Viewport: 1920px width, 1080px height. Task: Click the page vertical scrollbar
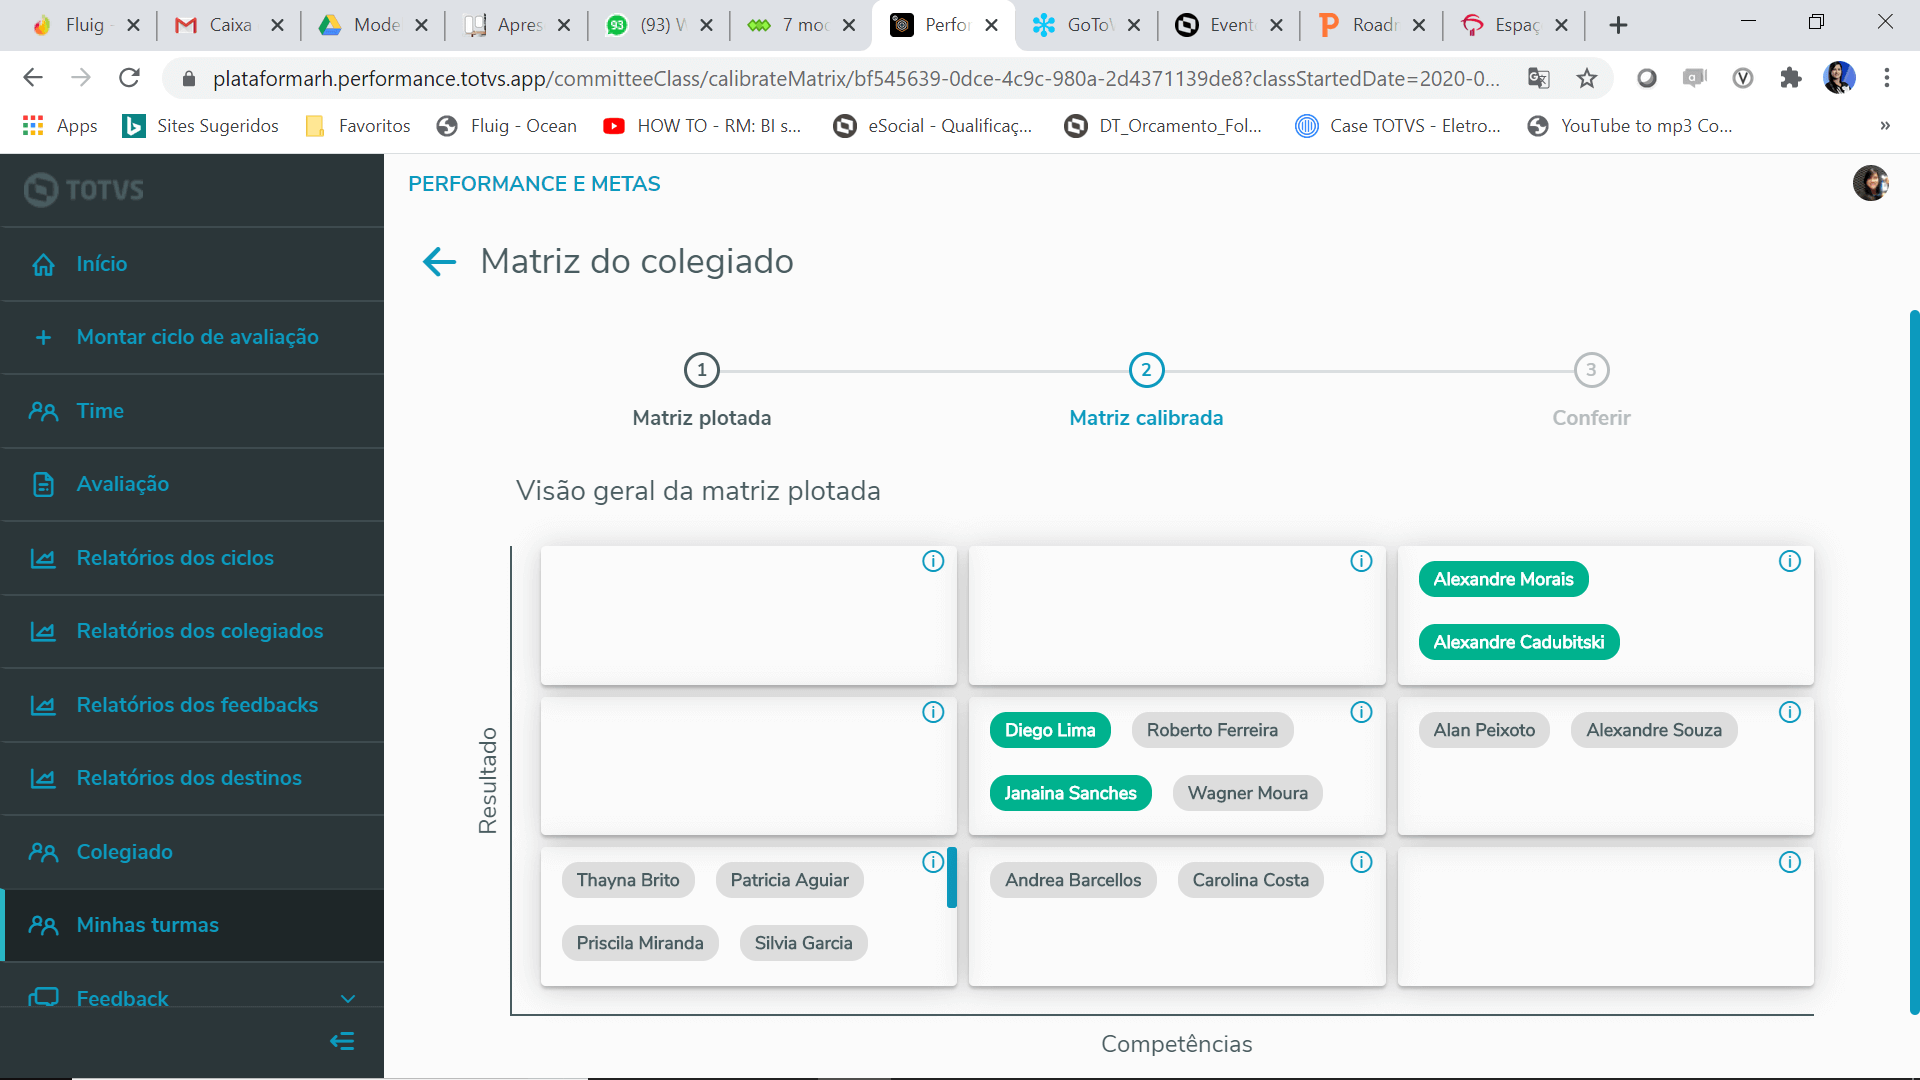1914,660
